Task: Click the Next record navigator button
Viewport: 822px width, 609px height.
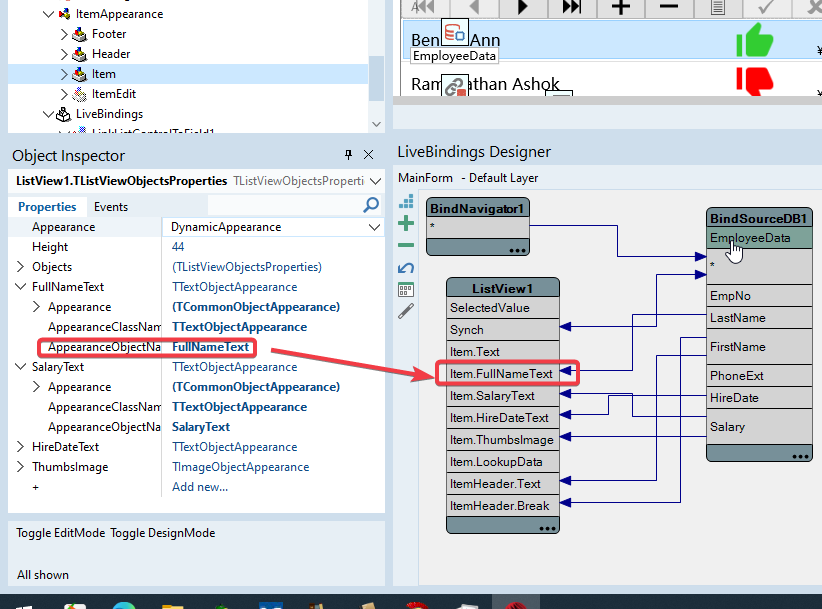Action: [522, 7]
